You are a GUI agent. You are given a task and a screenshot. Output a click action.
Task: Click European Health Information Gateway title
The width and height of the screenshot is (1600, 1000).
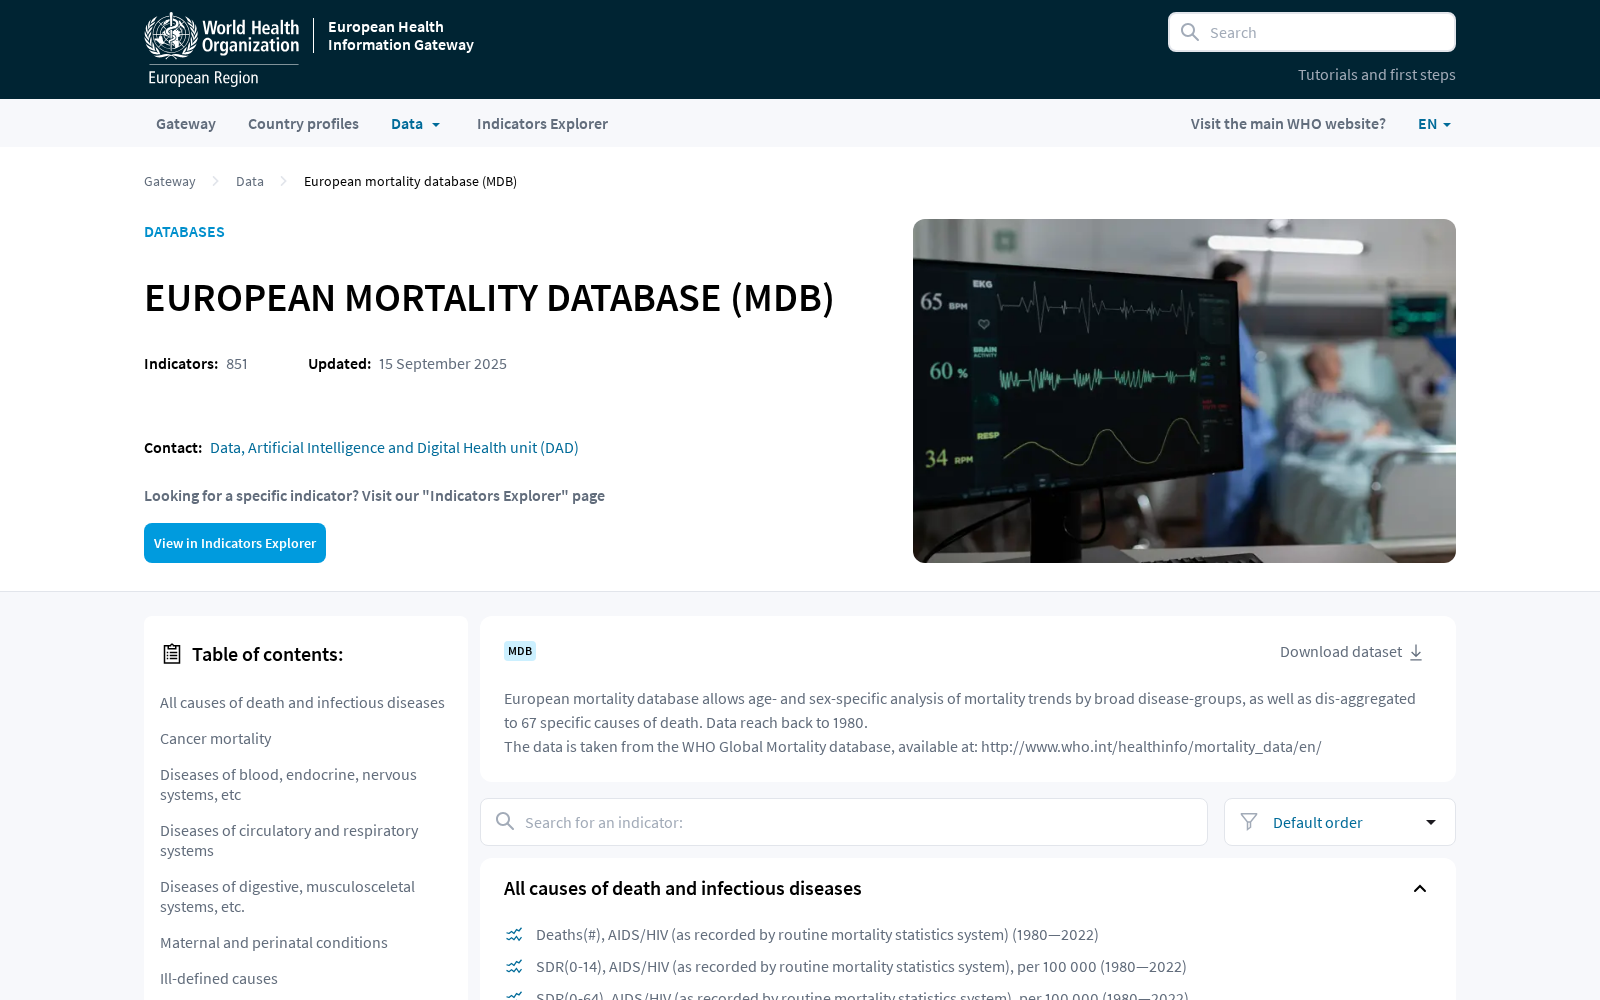(401, 36)
